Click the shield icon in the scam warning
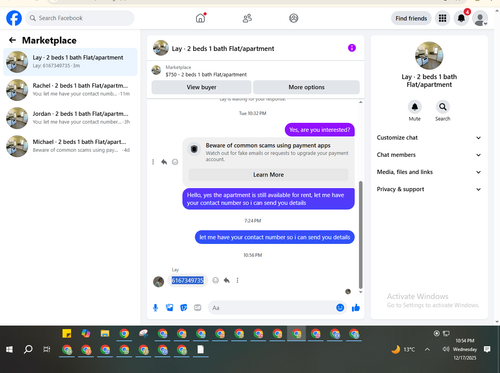The width and height of the screenshot is (500, 373). point(194,149)
